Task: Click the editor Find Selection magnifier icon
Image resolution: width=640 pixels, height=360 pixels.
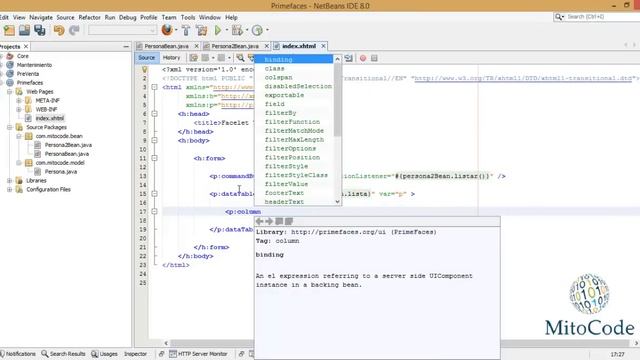Action: (x=240, y=58)
